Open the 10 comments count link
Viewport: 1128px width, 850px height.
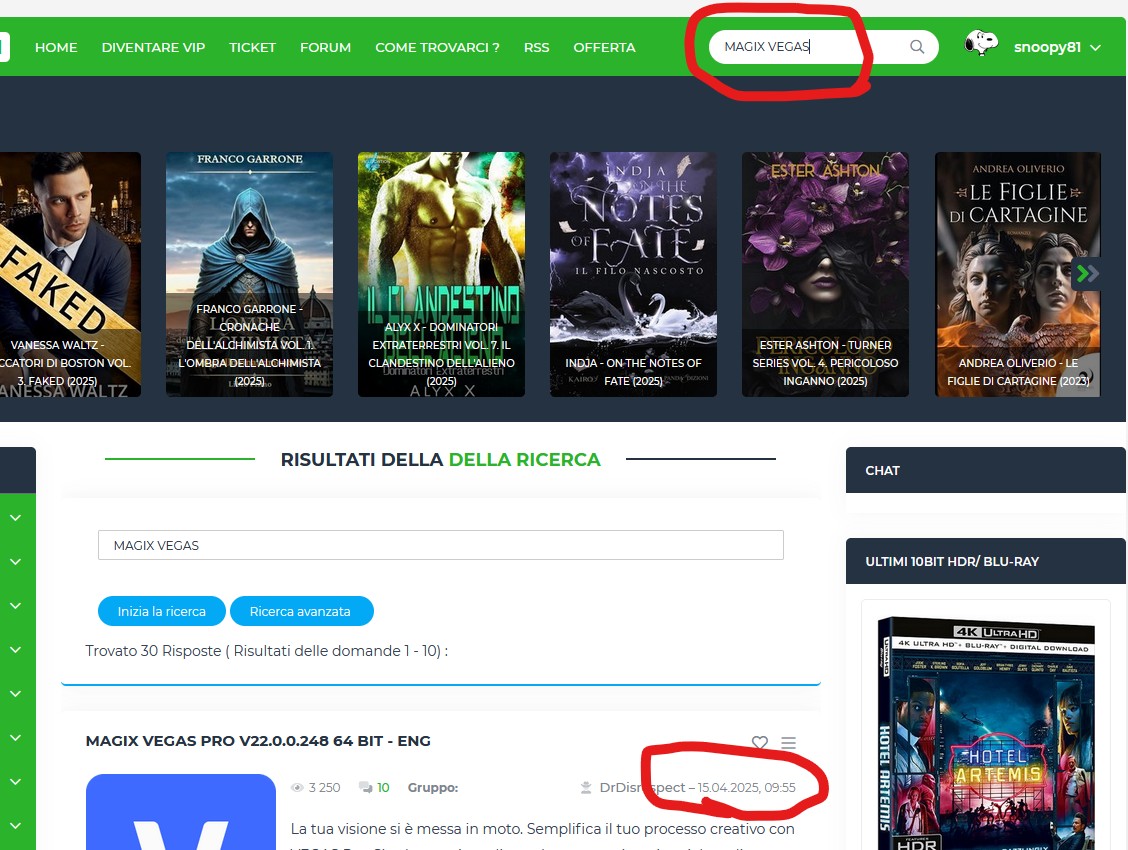click(x=383, y=787)
